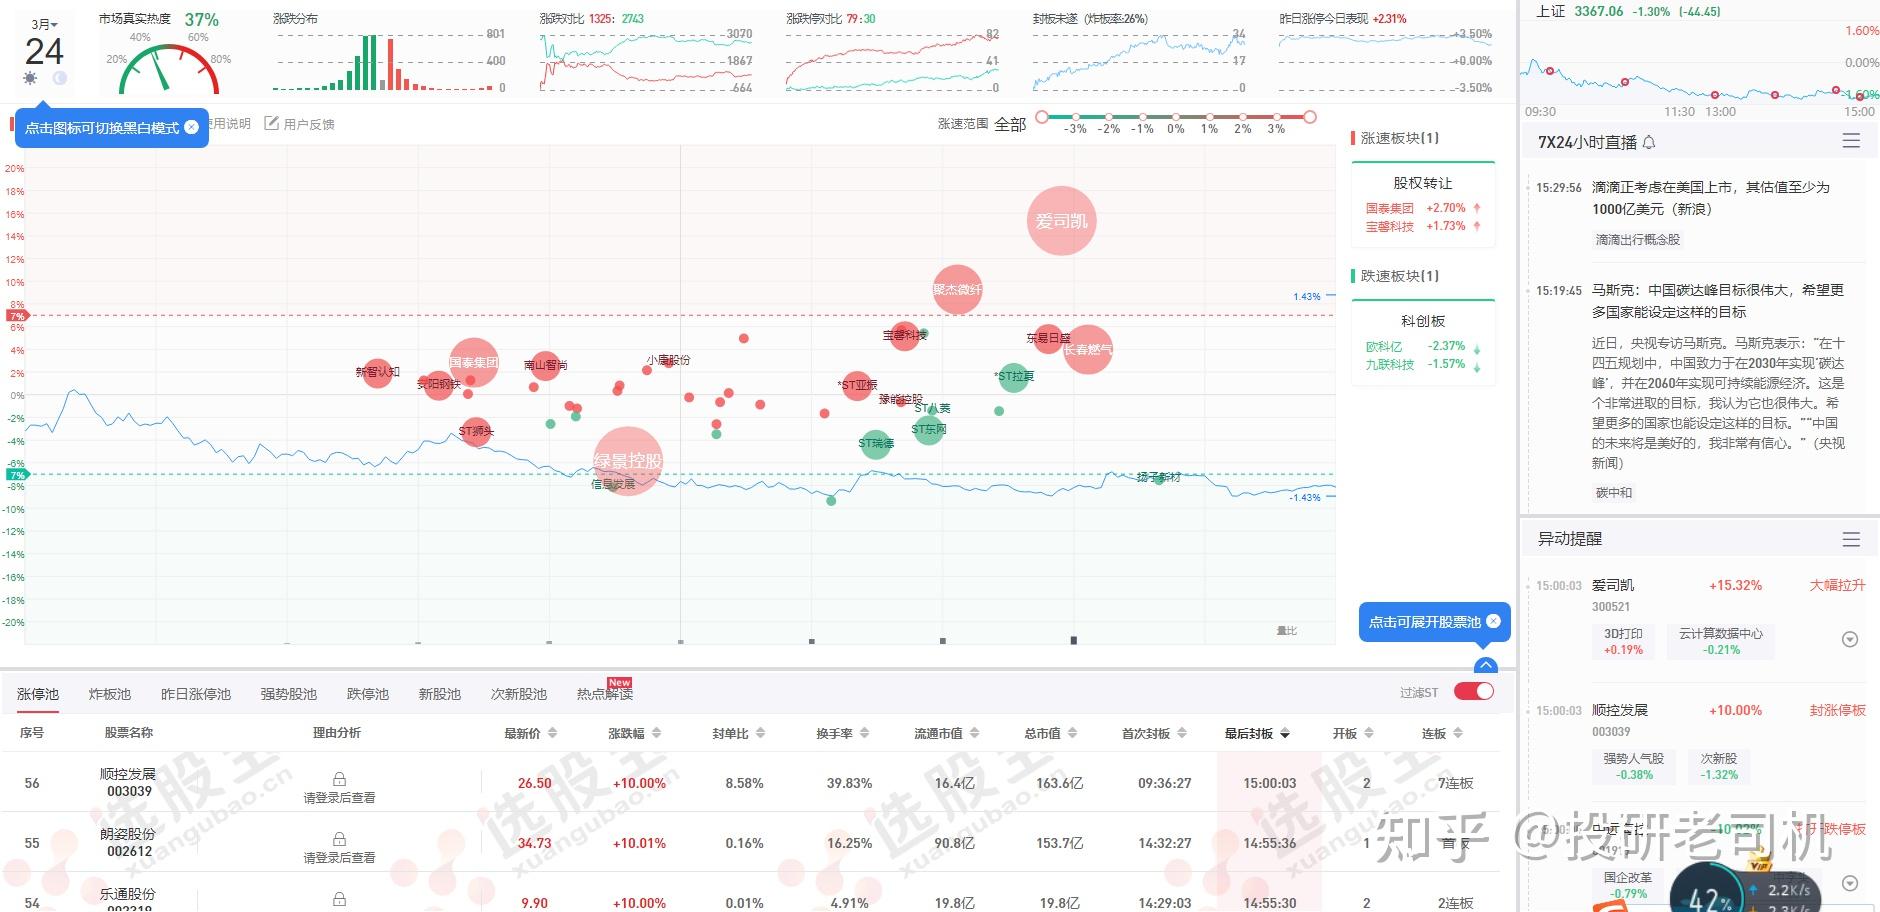The image size is (1880, 912).
Task: Click lock icon for 朗姿股份 reason
Action: [x=339, y=838]
